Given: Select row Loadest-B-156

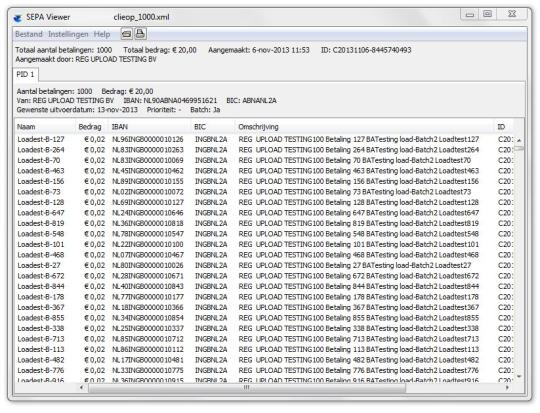Looking at the screenshot, I should coord(264,181).
